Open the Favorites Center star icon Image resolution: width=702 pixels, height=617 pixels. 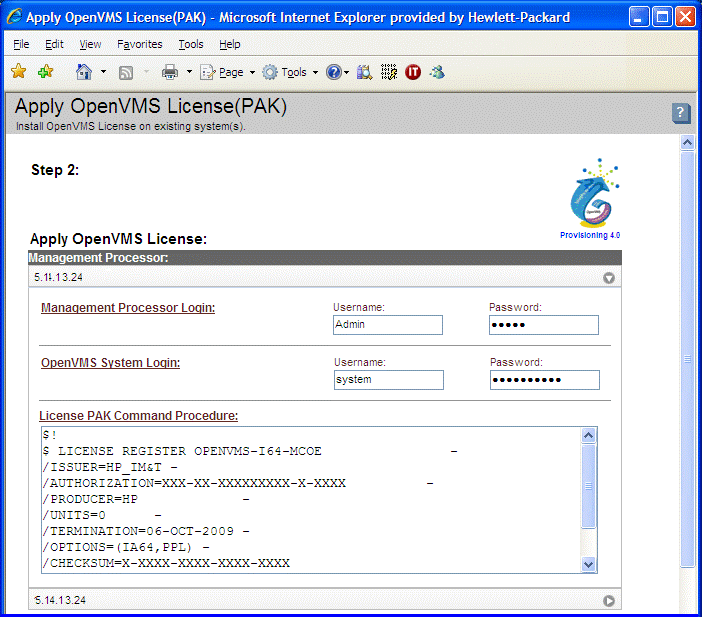[x=18, y=71]
